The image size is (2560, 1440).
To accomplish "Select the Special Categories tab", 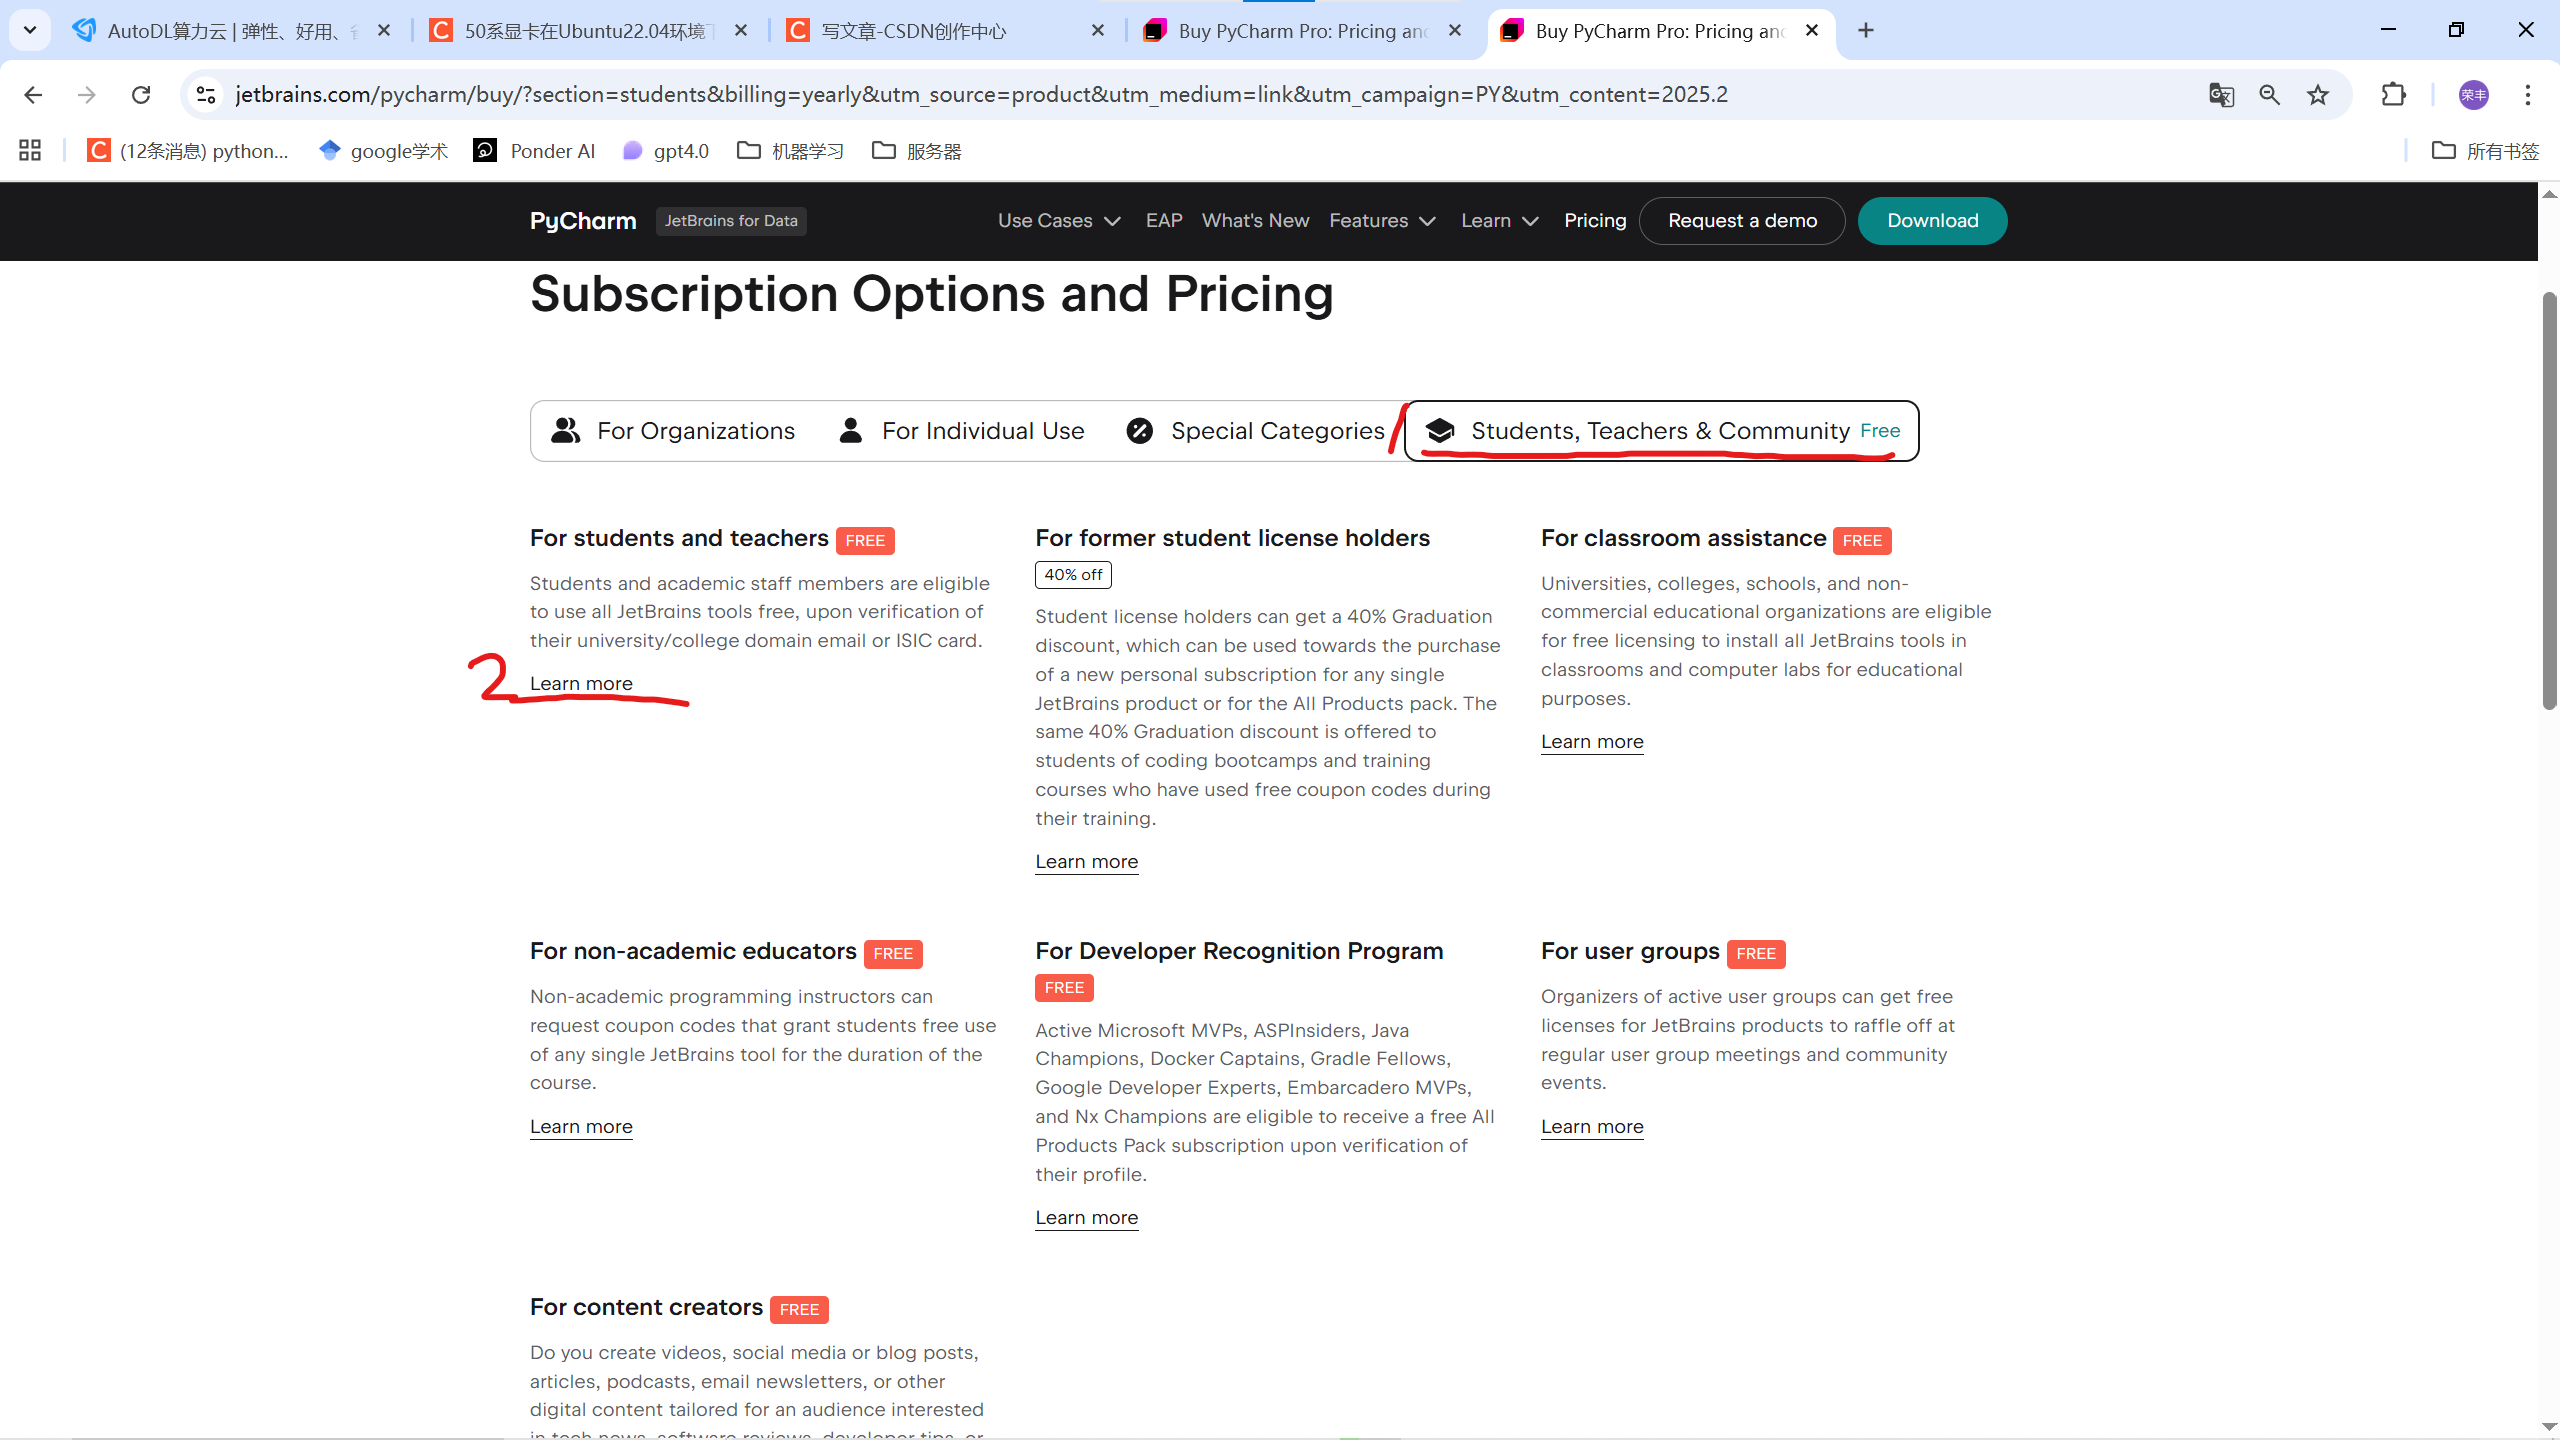I will click(1255, 431).
